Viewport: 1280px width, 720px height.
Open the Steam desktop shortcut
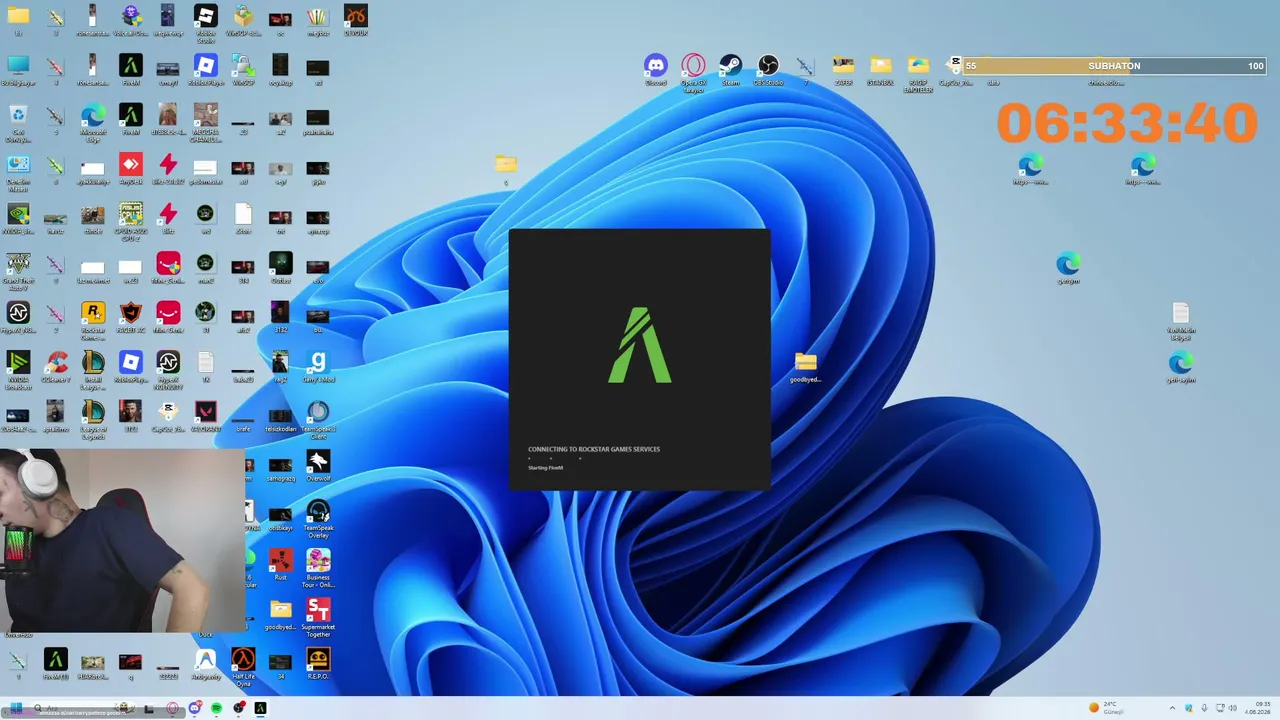pyautogui.click(x=731, y=70)
